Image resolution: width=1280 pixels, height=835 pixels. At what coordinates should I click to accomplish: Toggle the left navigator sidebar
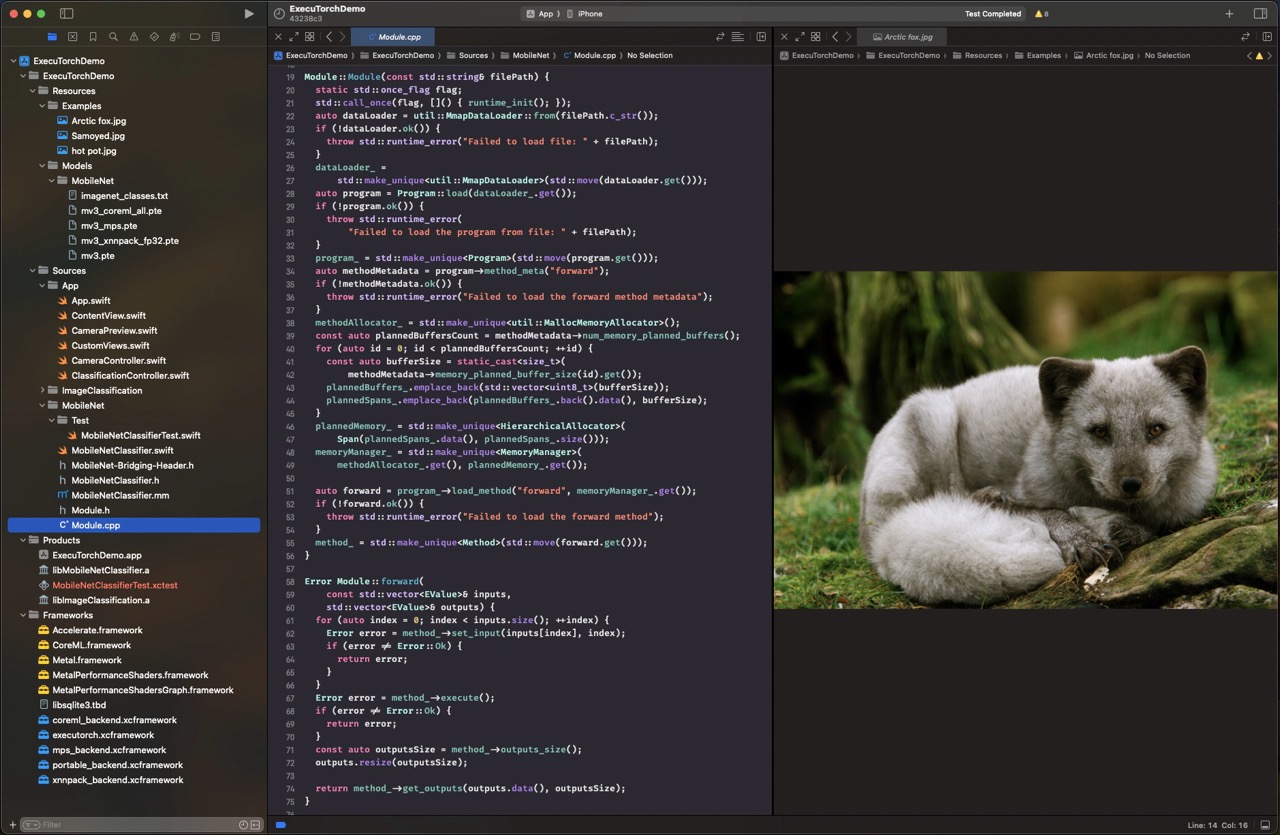66,14
